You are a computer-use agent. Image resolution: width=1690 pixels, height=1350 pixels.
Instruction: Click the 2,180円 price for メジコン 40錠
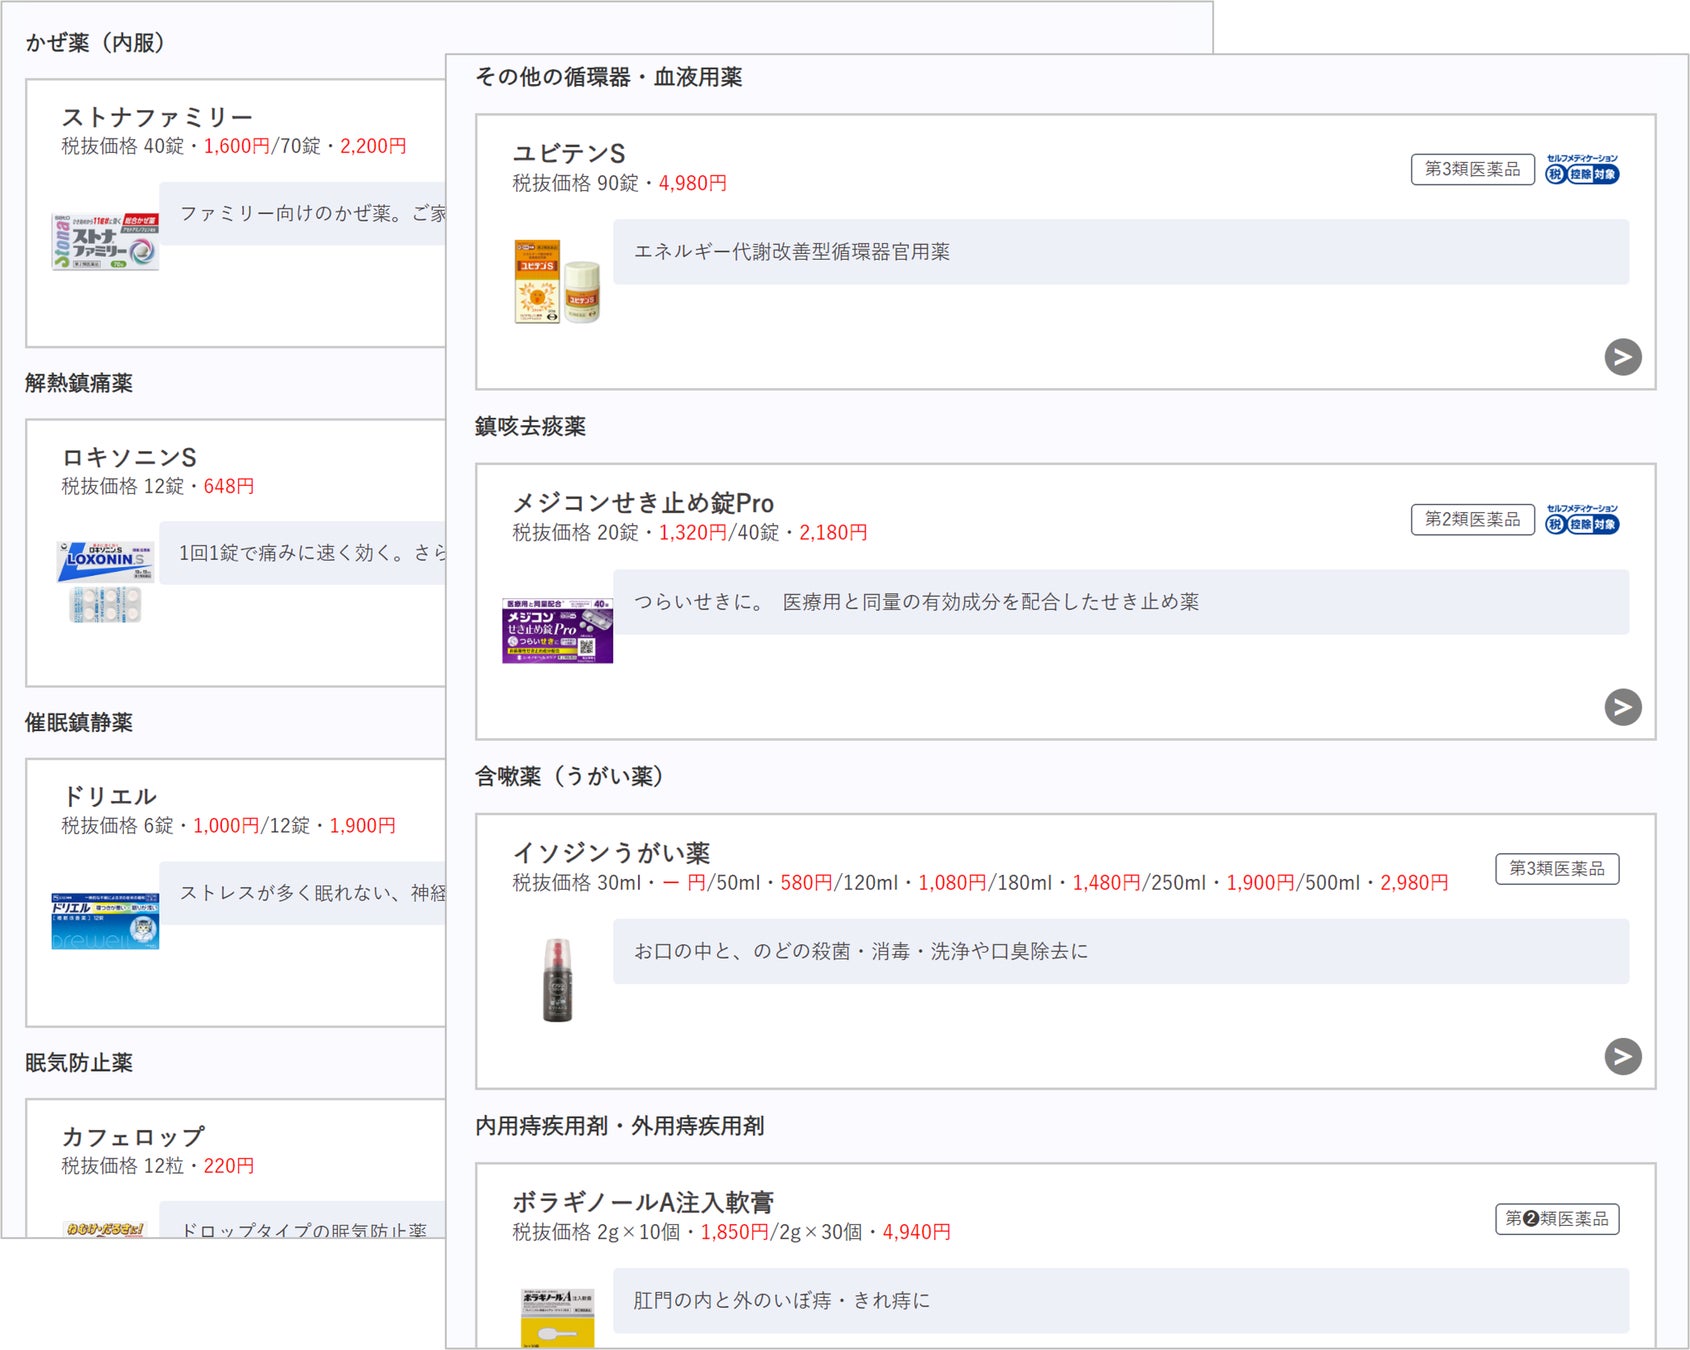pos(833,533)
